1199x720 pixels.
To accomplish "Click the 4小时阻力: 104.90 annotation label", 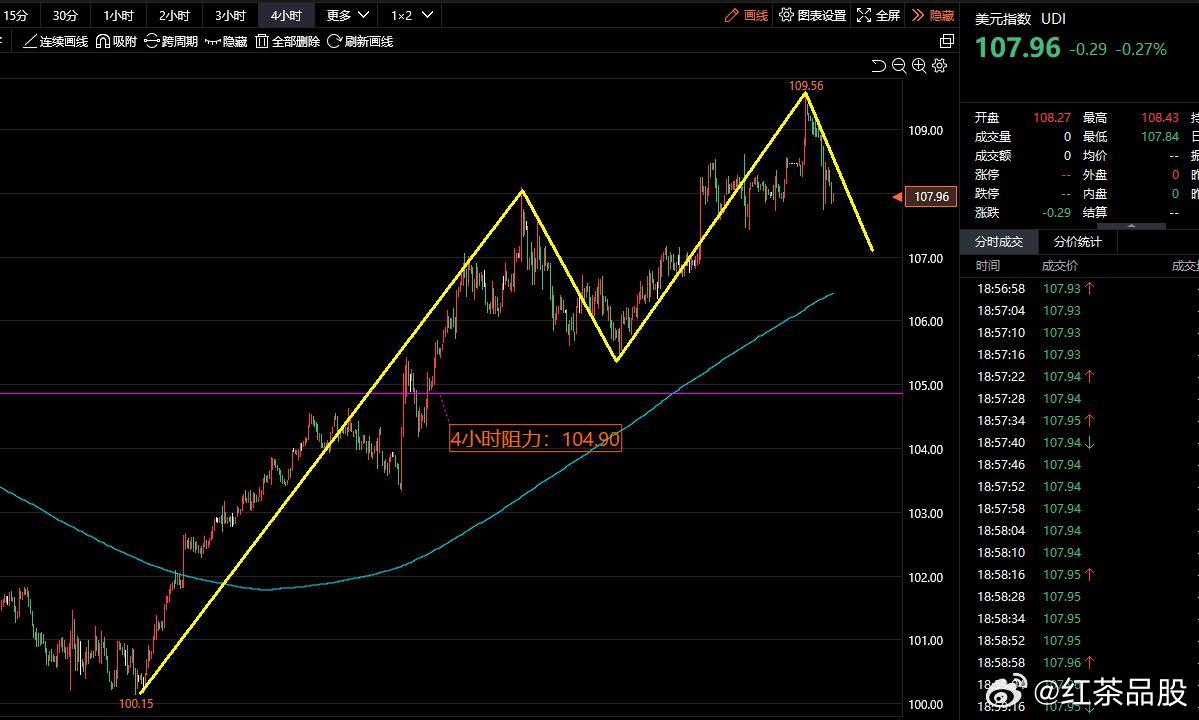I will tap(535, 439).
